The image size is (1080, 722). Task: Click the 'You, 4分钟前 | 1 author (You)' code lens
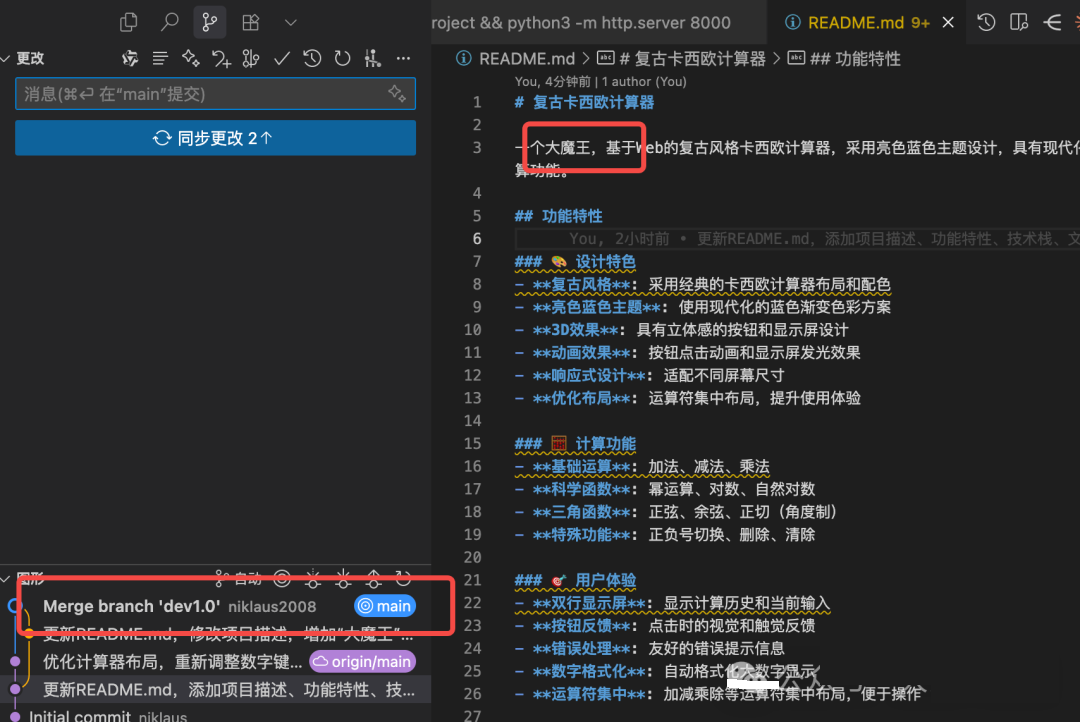(x=601, y=81)
